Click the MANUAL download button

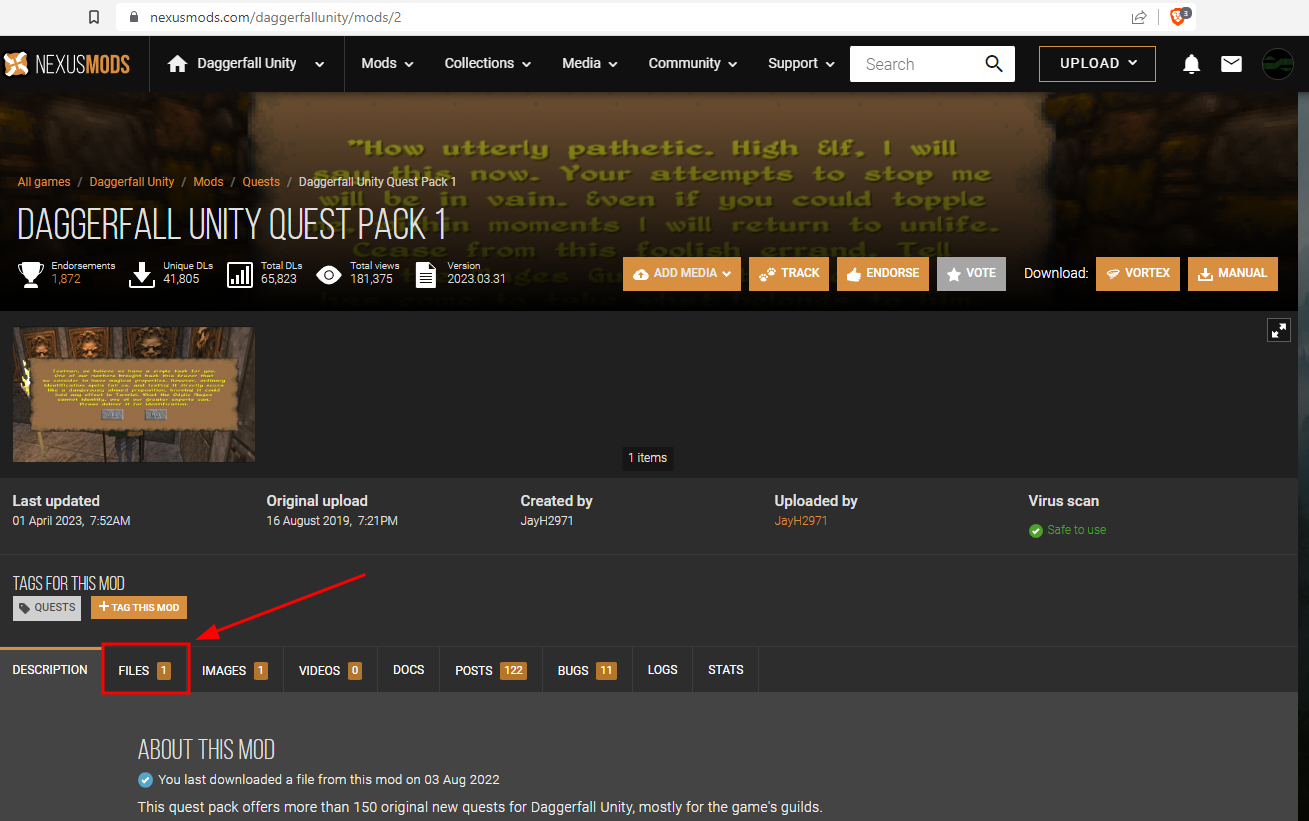pos(1233,273)
